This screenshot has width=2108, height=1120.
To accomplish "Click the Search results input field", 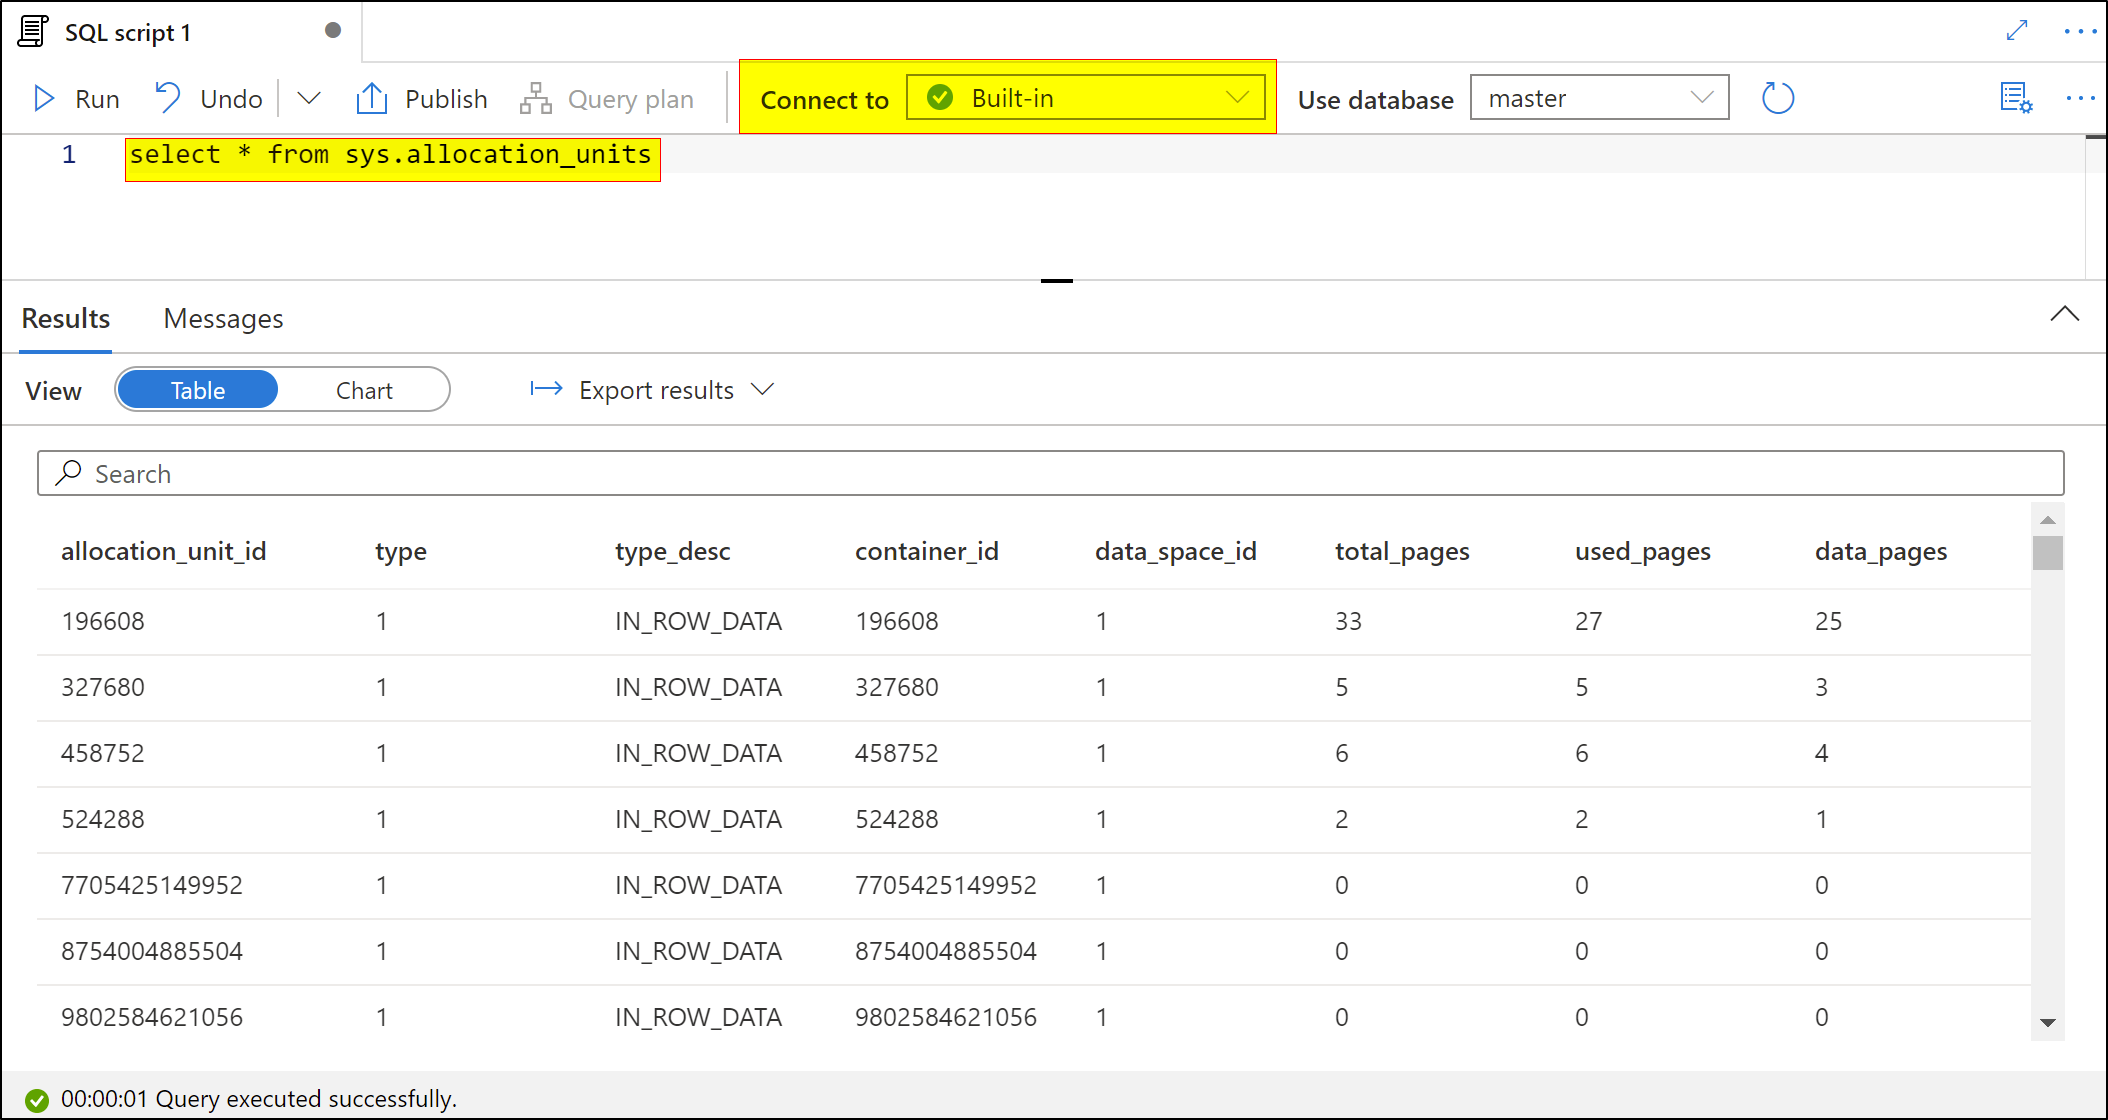I will pos(1050,473).
